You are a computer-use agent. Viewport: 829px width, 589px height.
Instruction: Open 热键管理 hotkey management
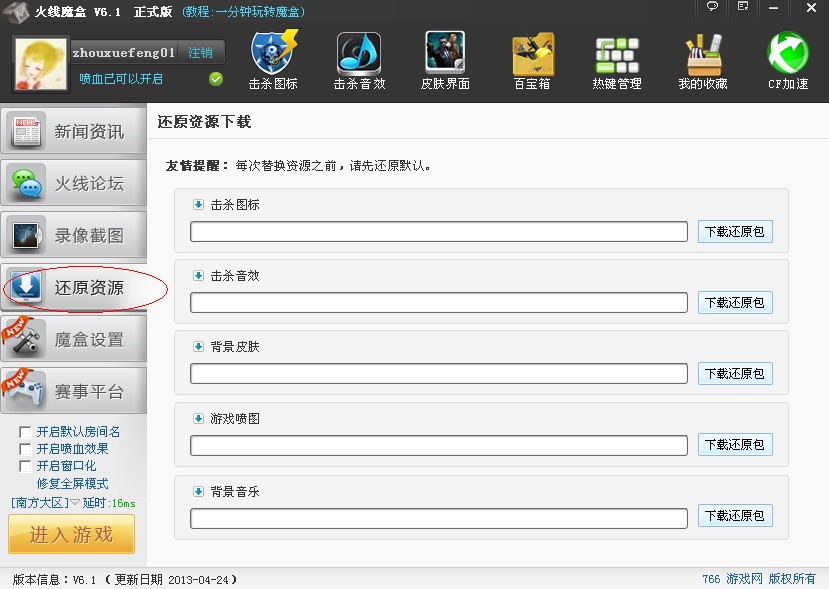(x=617, y=63)
